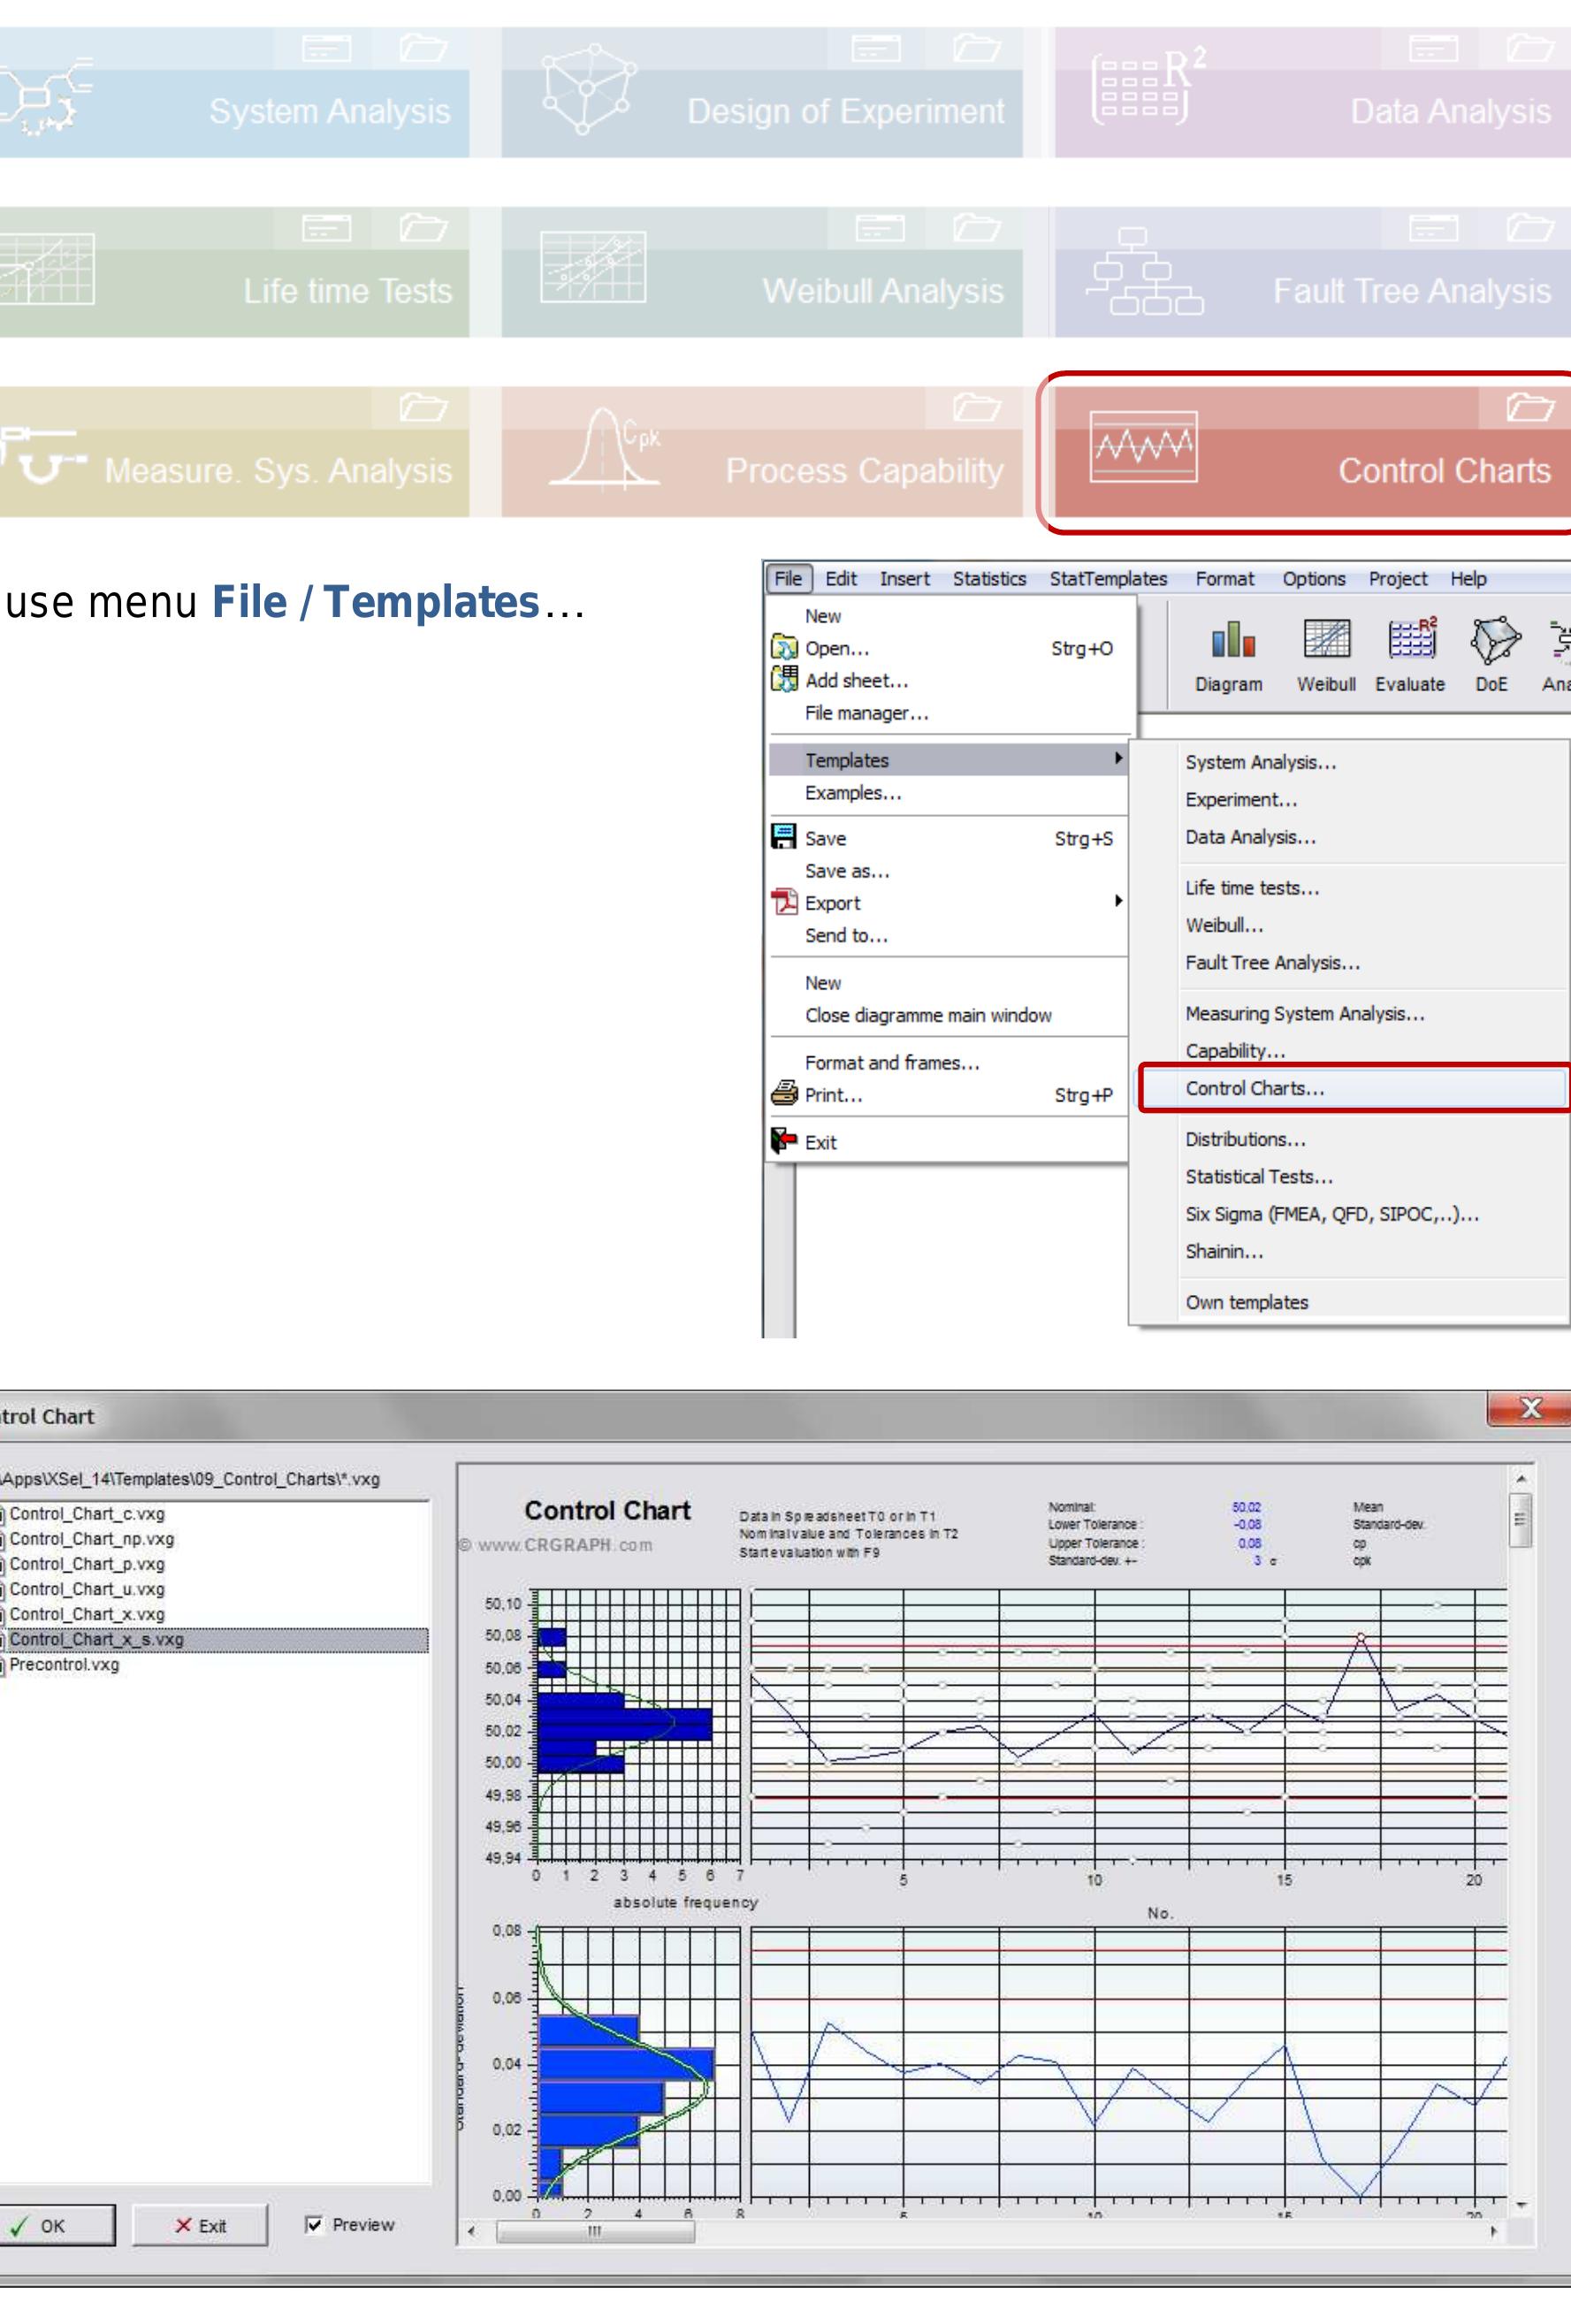Toggle the Preview checkbox
This screenshot has height=2324, width=1571.
(x=314, y=2224)
